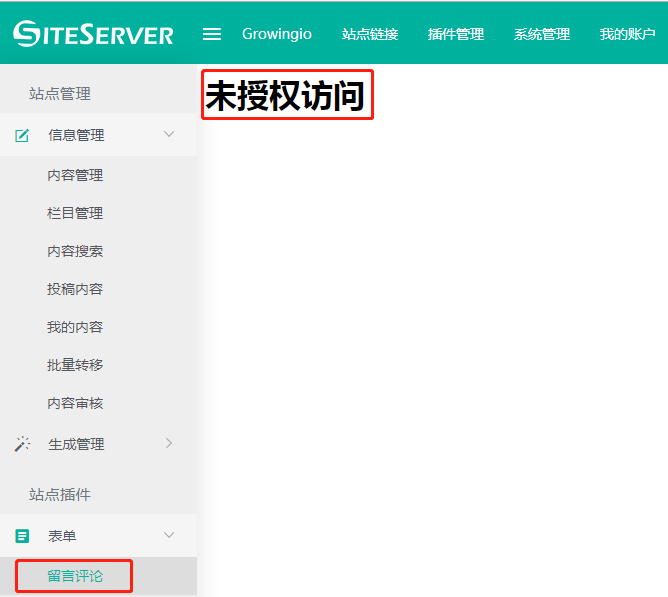Collapse the 表单 section chevron
This screenshot has width=668, height=597.
point(169,535)
